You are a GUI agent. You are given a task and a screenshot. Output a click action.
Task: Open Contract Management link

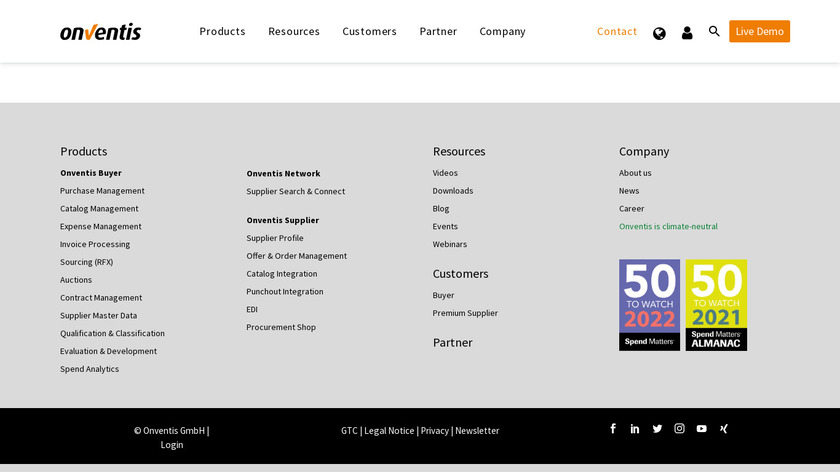[x=101, y=297]
